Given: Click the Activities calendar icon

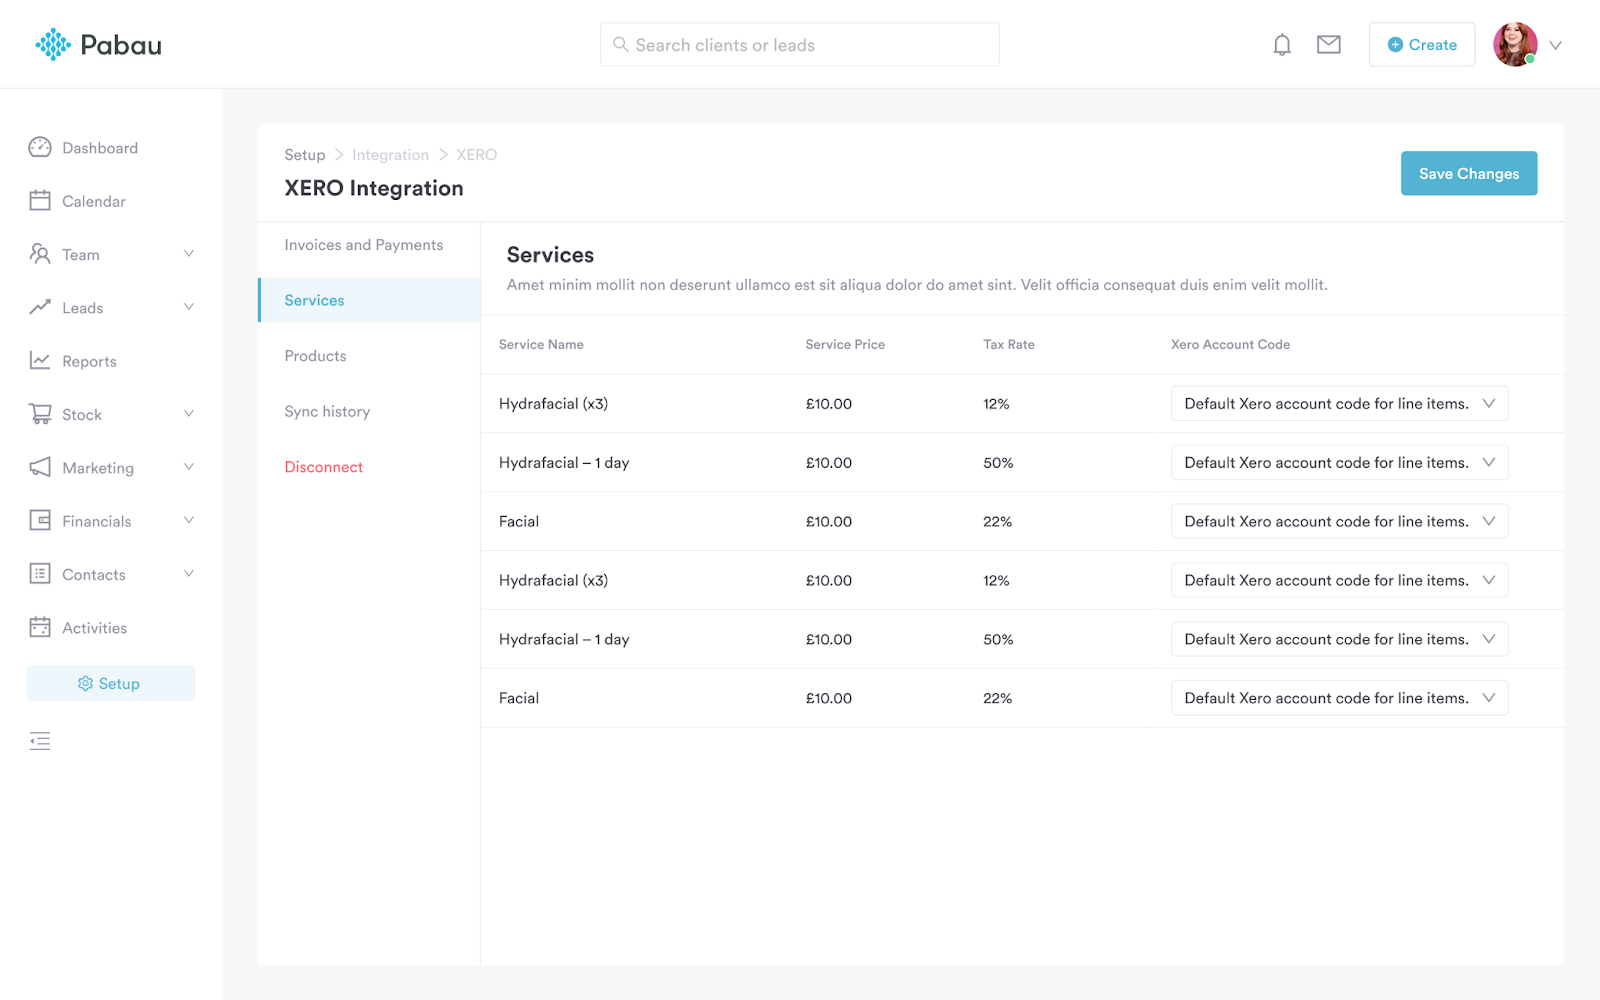Looking at the screenshot, I should (x=40, y=627).
